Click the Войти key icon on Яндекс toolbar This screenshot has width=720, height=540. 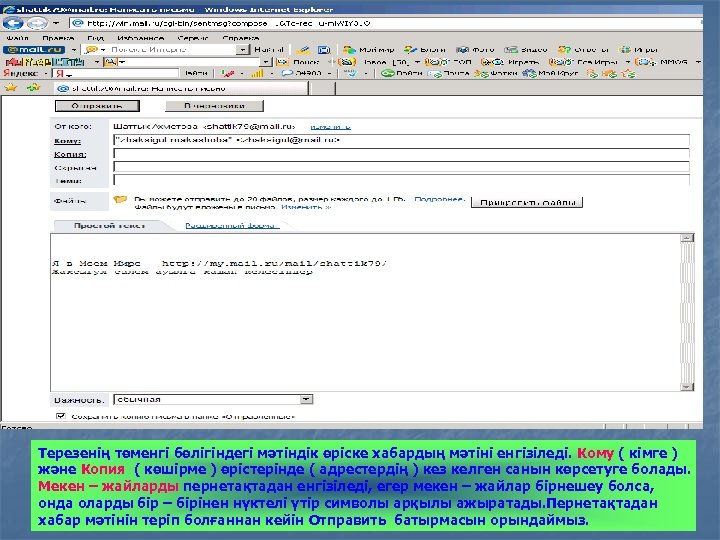tap(401, 73)
